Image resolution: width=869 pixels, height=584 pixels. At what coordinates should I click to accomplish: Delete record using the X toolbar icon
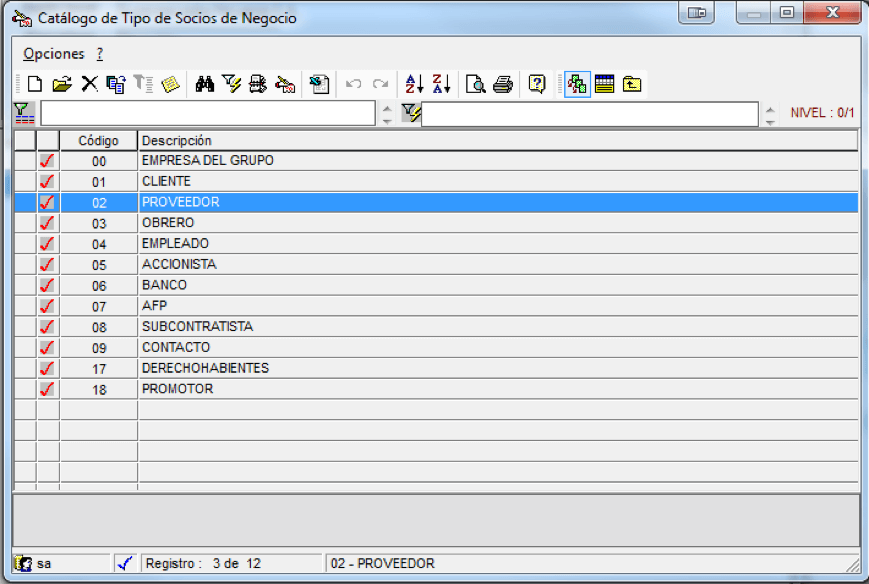coord(89,84)
